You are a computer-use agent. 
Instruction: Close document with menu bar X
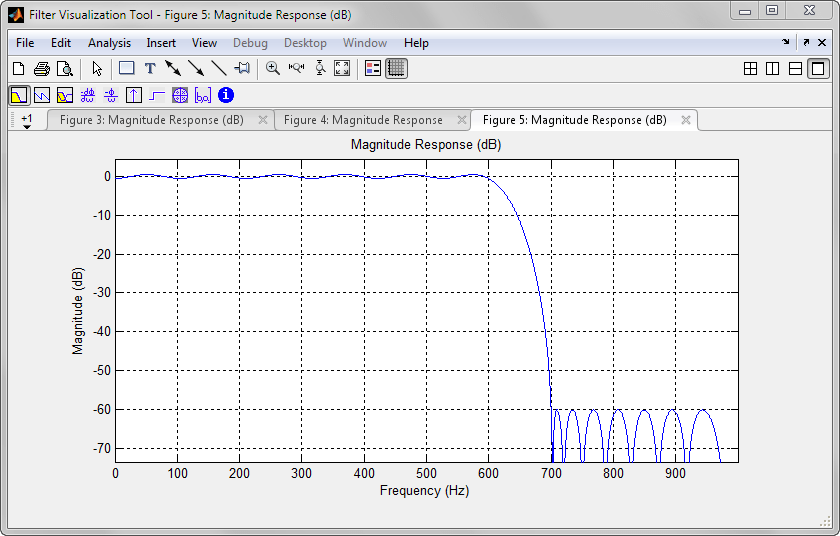pyautogui.click(x=822, y=42)
